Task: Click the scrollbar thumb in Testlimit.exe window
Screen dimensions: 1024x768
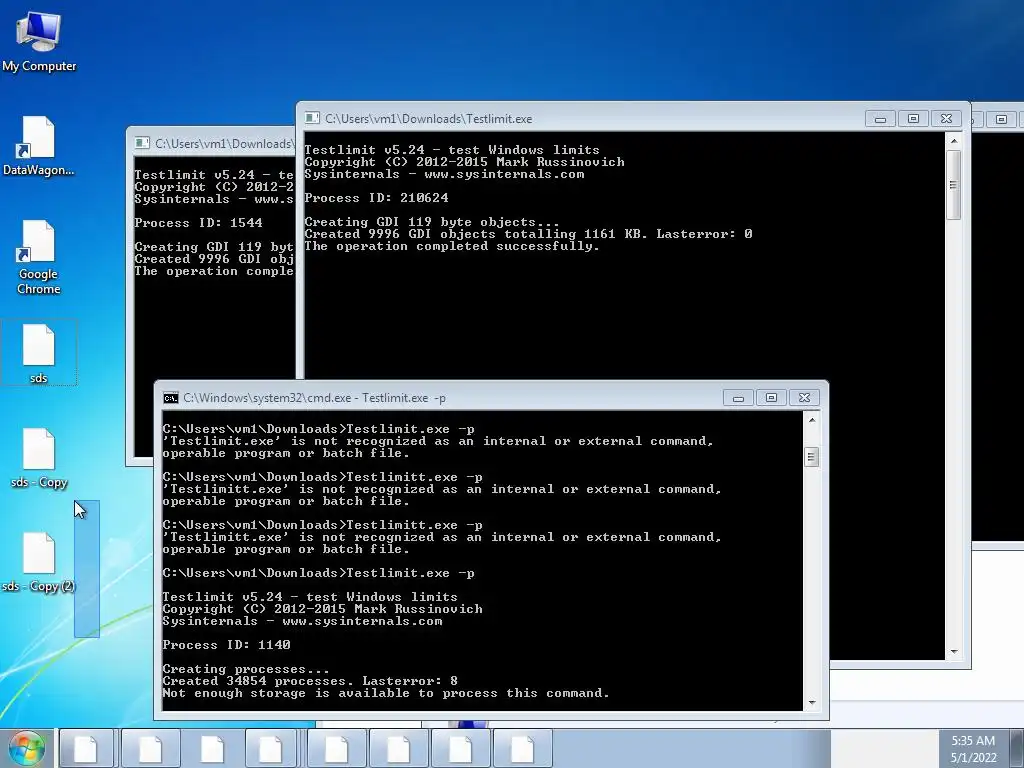Action: [x=954, y=185]
